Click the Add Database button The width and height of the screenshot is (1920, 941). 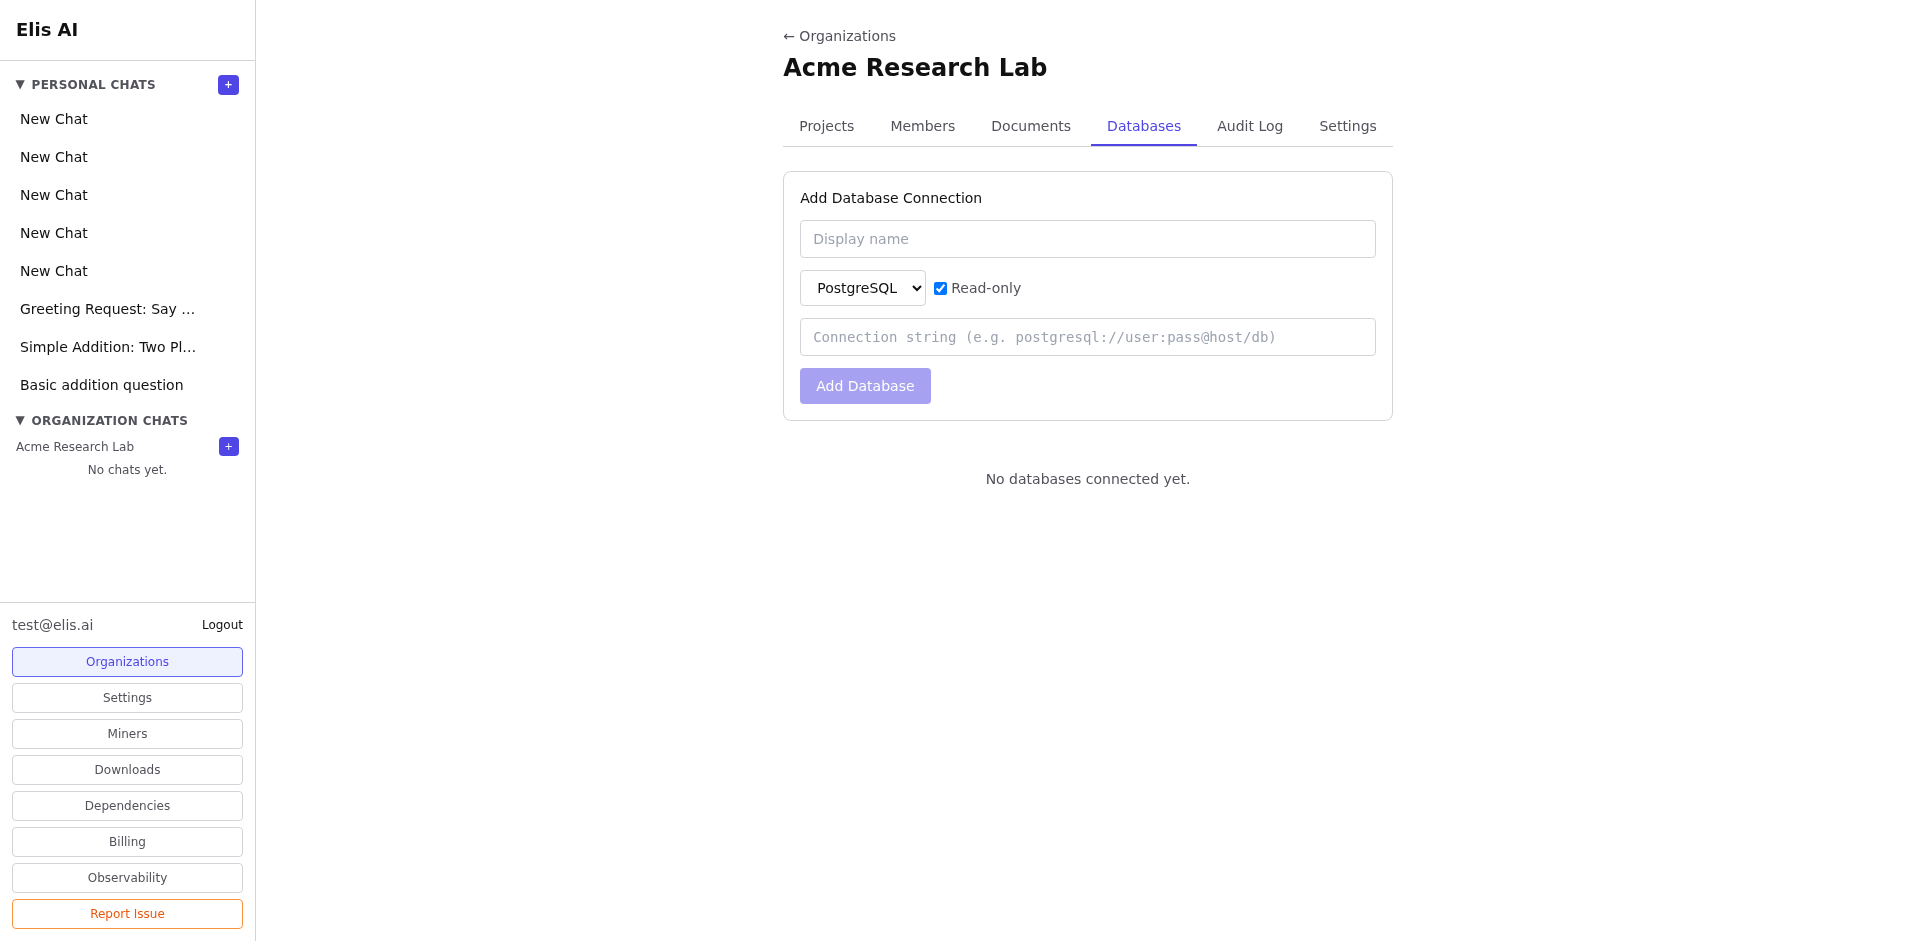coord(865,386)
